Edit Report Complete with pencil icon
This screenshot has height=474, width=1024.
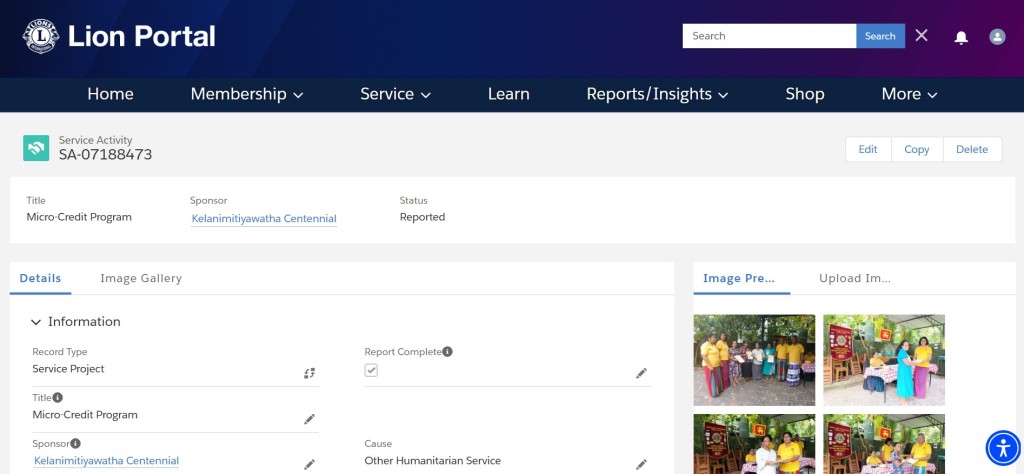coord(641,373)
